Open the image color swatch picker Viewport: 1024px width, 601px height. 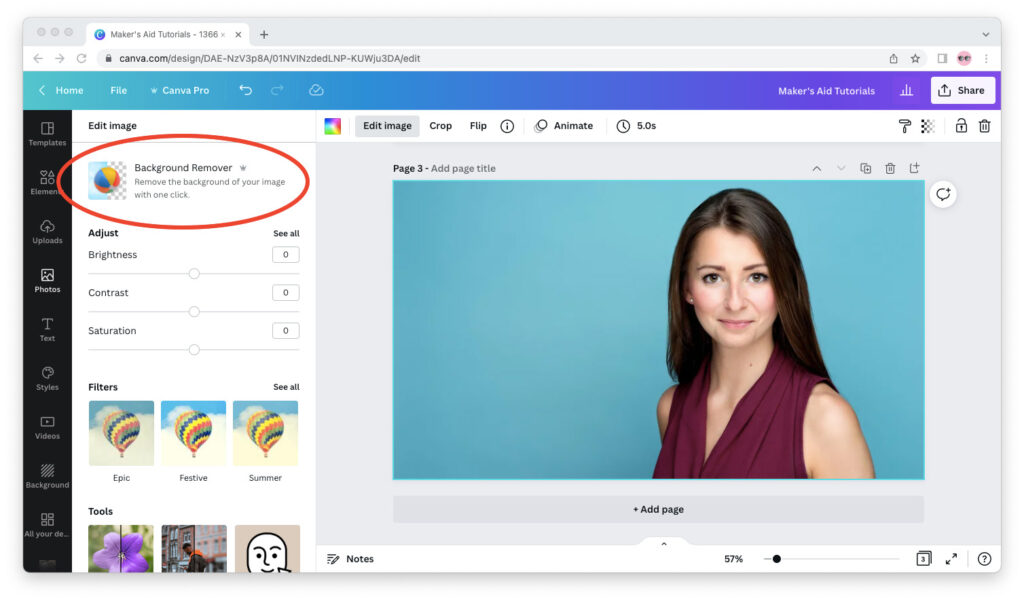tap(332, 126)
